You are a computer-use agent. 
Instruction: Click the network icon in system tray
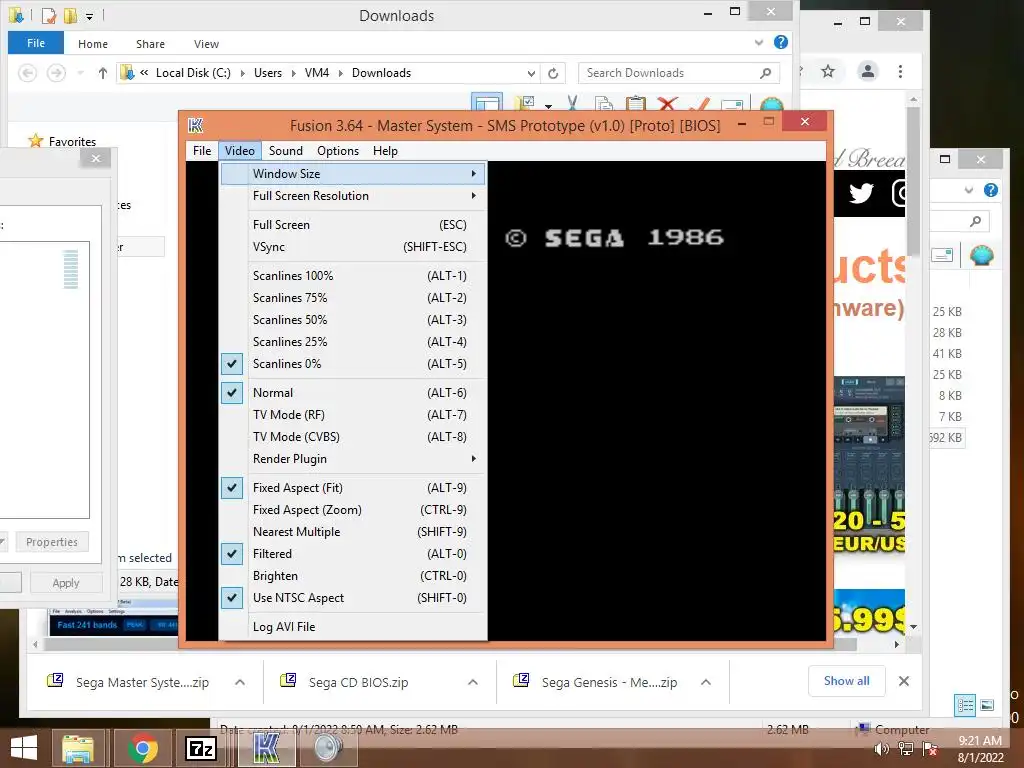click(x=906, y=749)
